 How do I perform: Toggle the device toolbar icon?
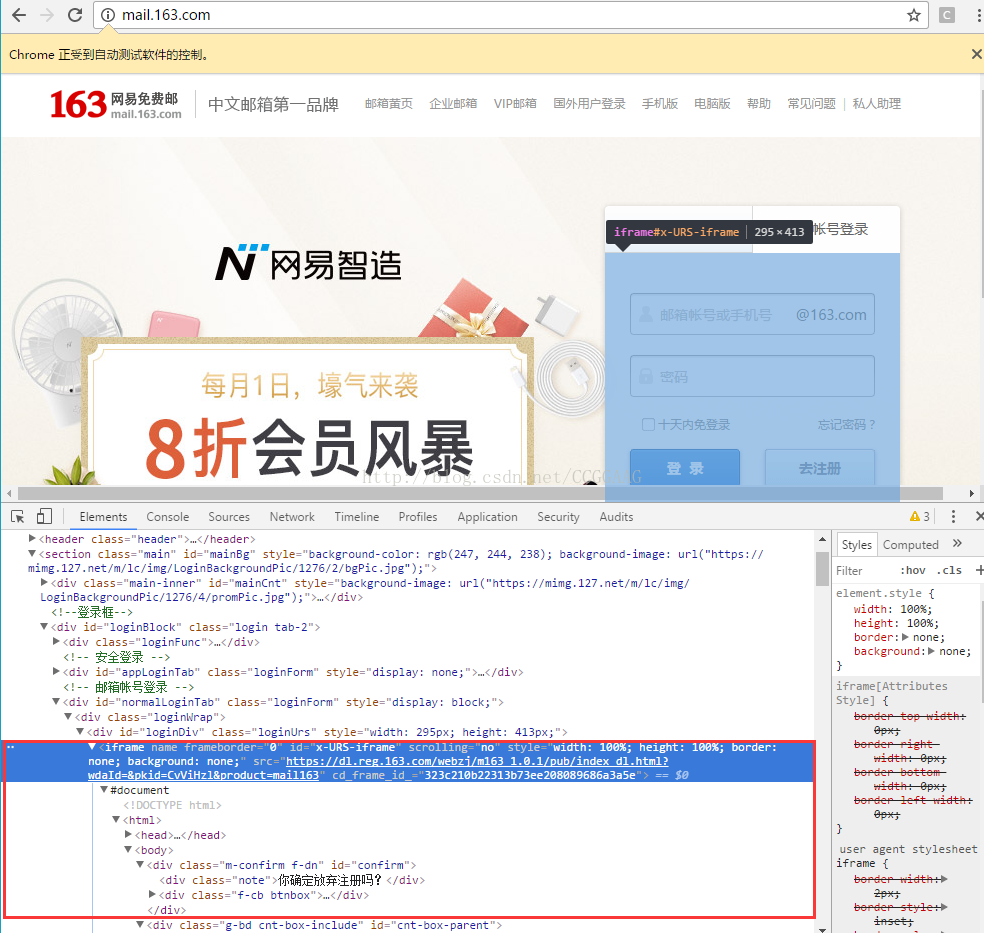tap(44, 516)
